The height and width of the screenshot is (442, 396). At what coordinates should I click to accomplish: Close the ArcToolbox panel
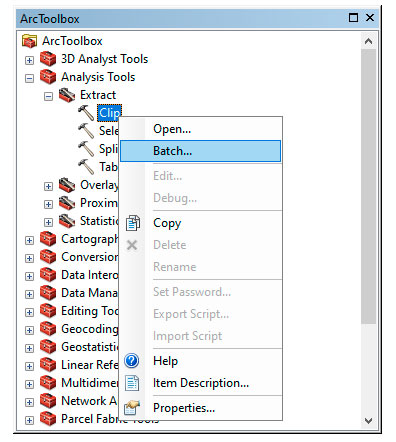point(370,17)
